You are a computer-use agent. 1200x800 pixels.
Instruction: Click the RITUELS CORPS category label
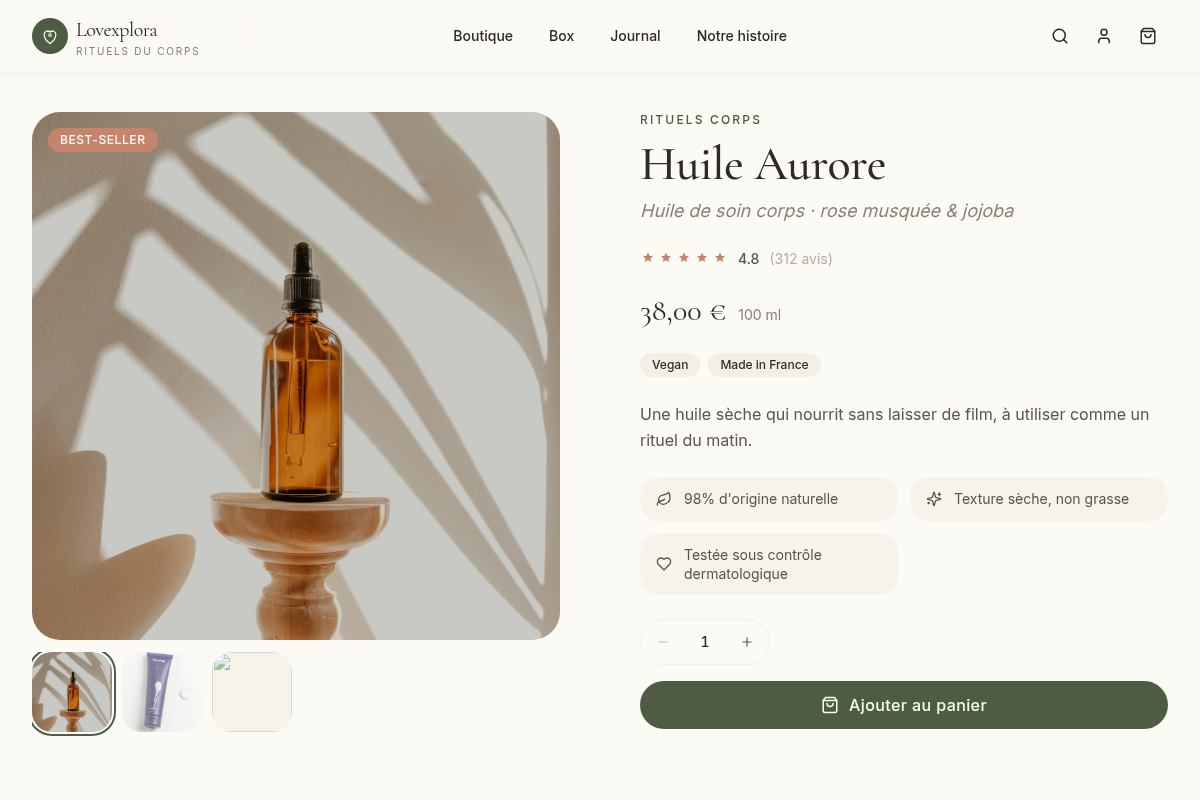click(701, 120)
